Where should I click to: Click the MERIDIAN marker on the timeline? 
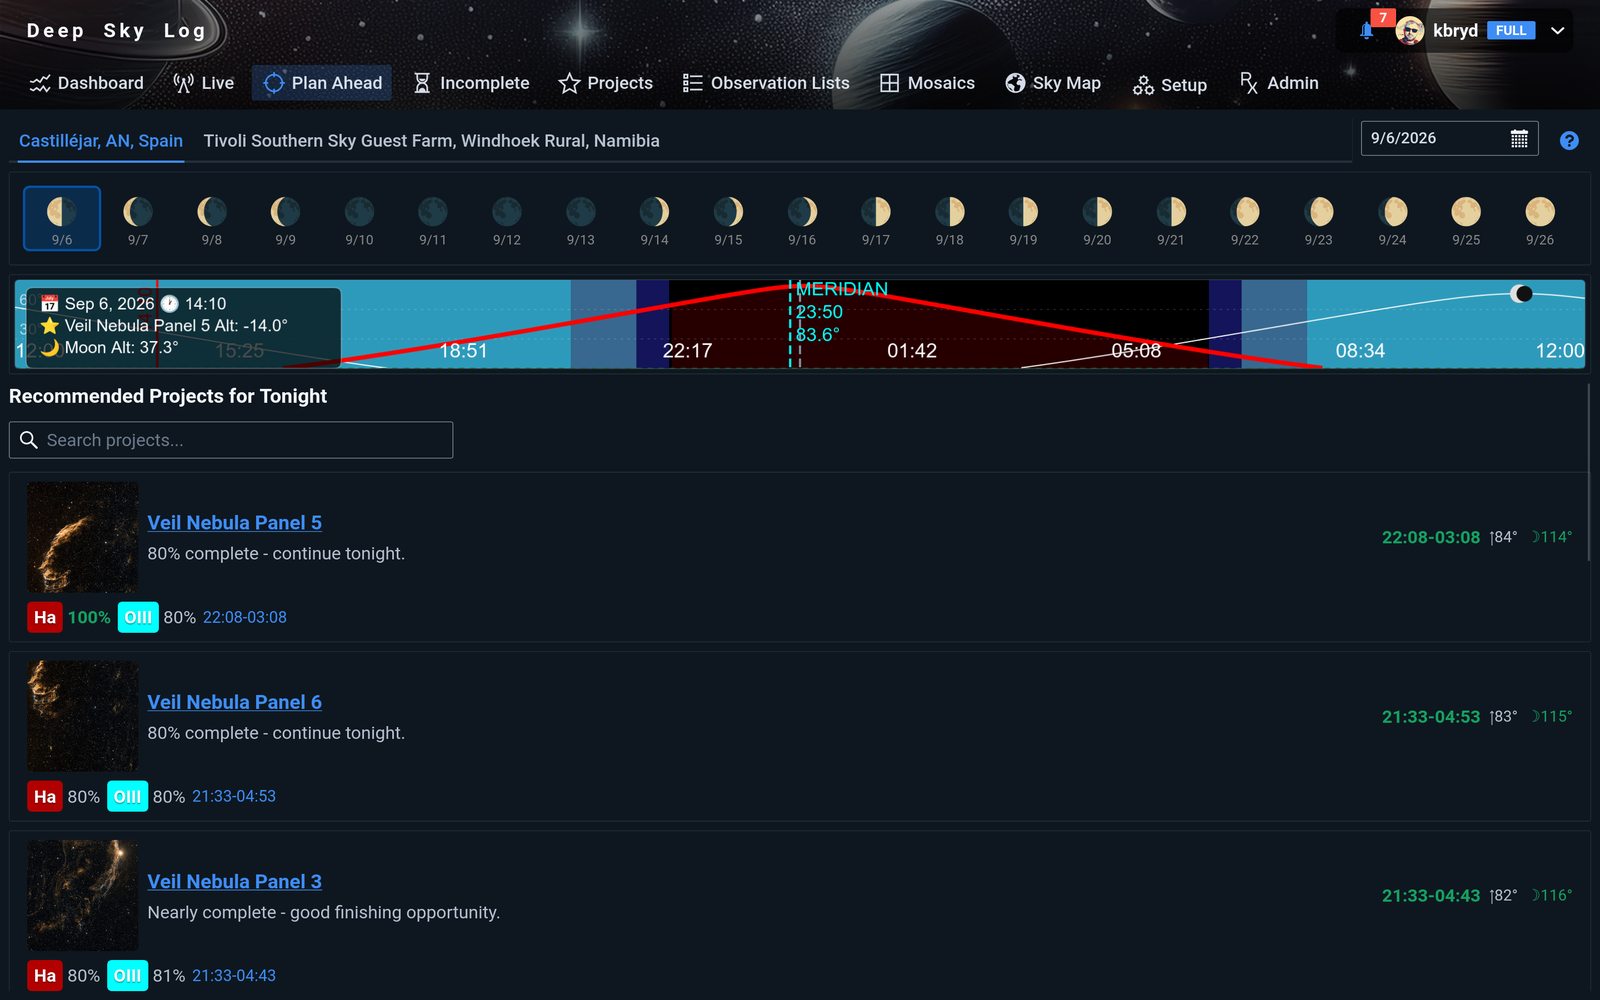coord(841,290)
